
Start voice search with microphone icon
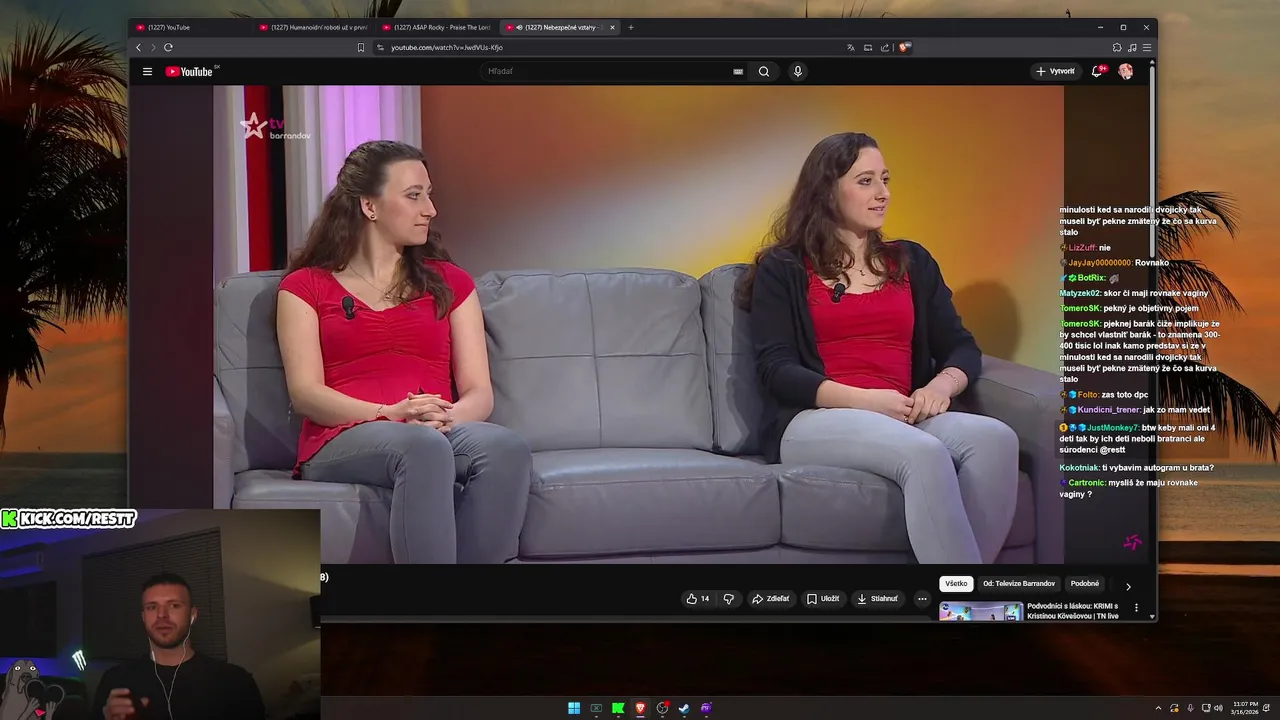pos(797,71)
